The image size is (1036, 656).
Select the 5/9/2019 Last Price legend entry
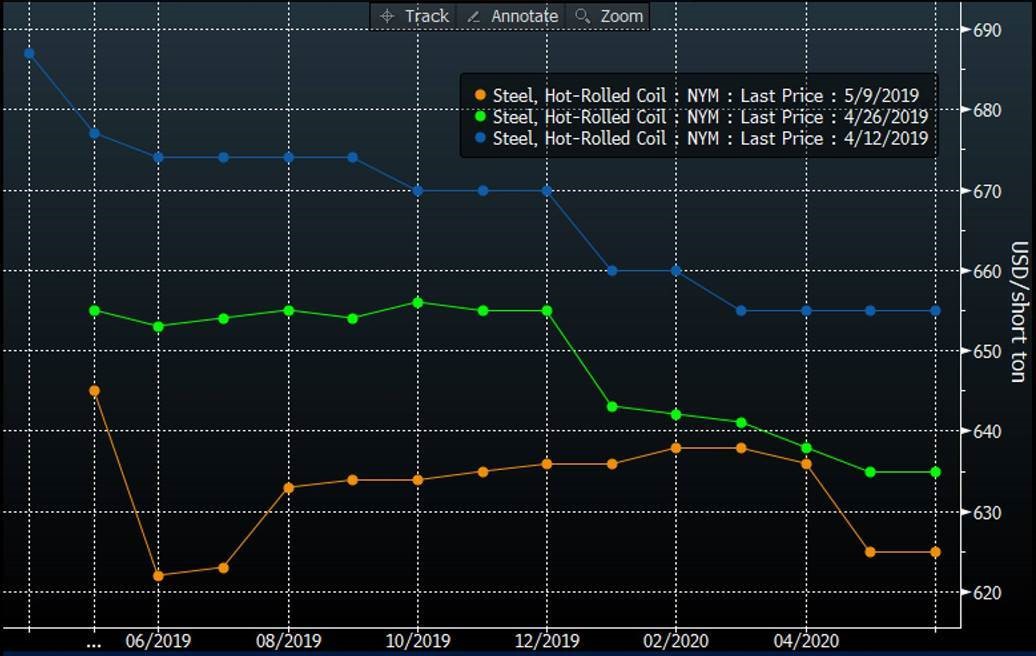point(705,96)
